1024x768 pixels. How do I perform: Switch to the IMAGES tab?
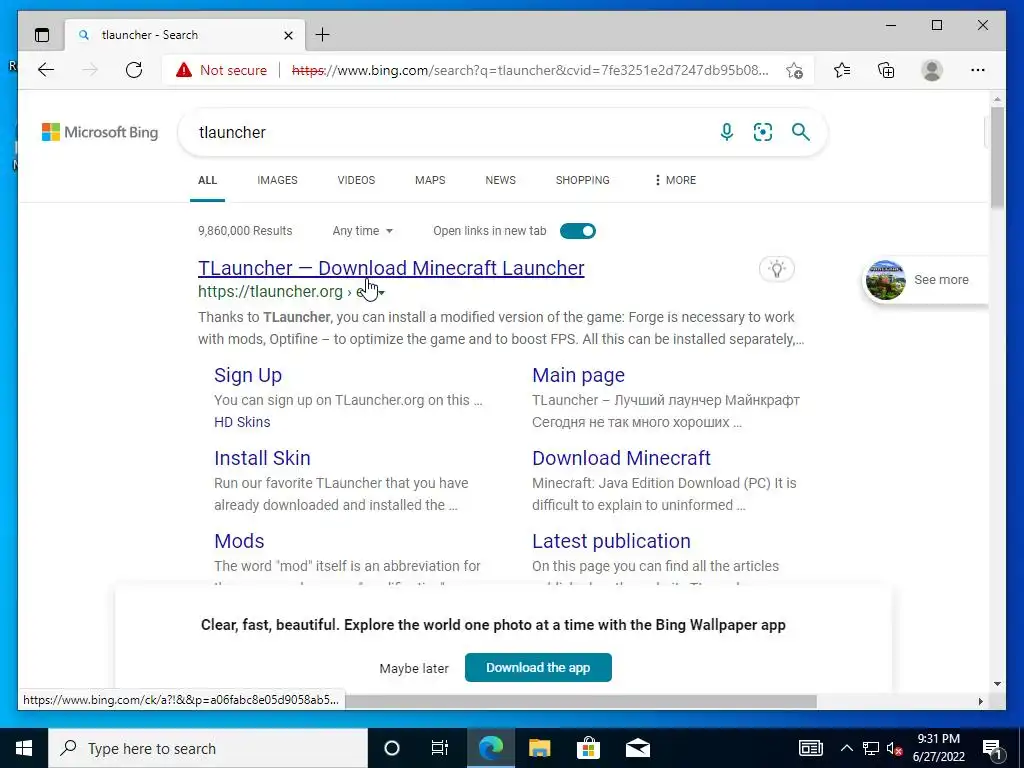[277, 180]
